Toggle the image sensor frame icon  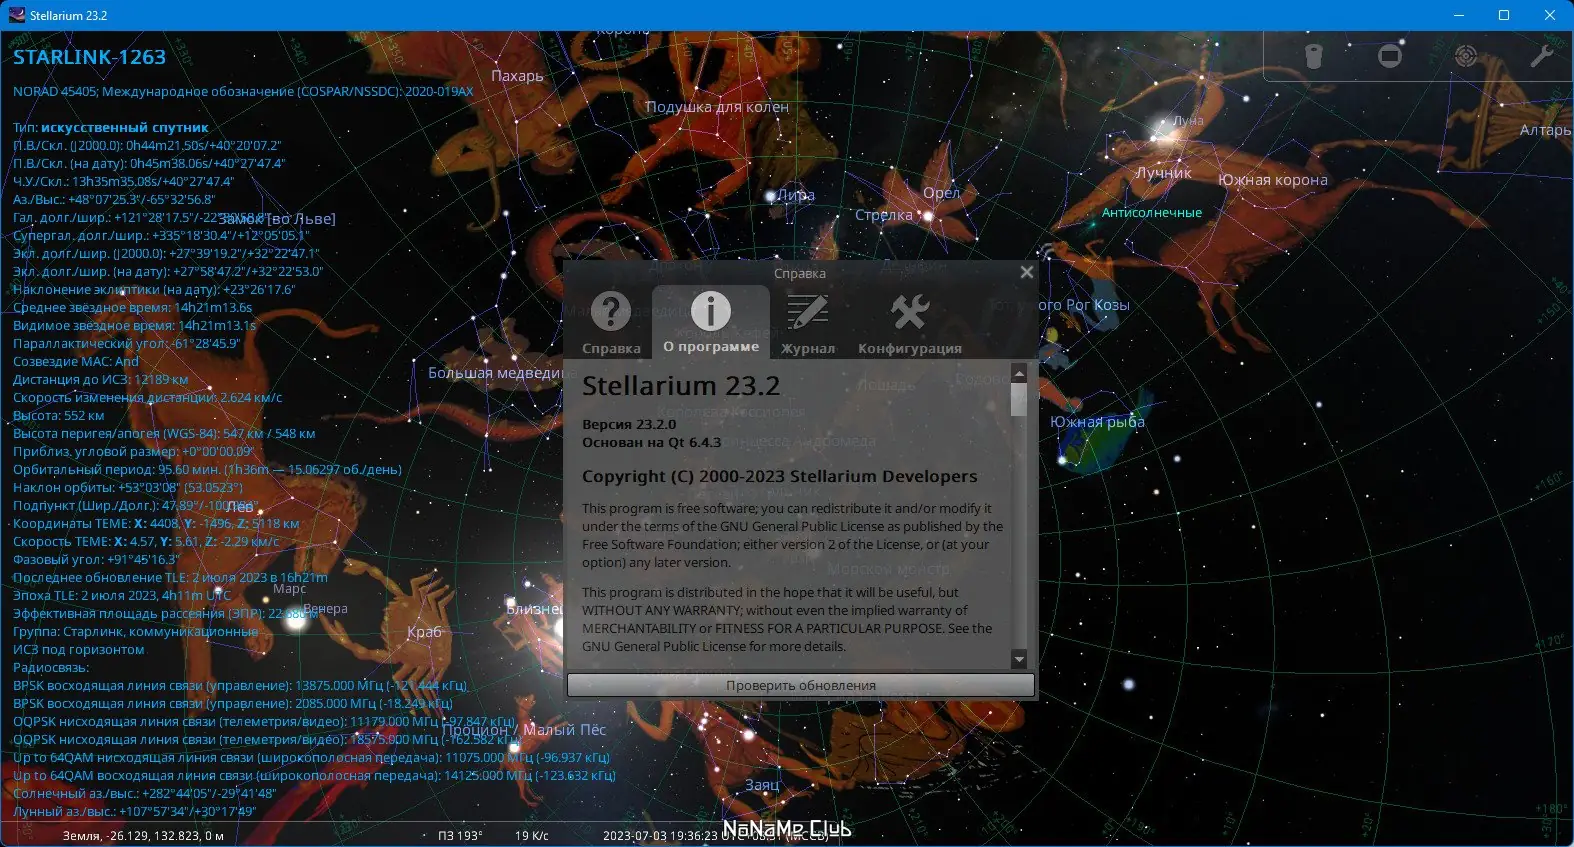1390,56
